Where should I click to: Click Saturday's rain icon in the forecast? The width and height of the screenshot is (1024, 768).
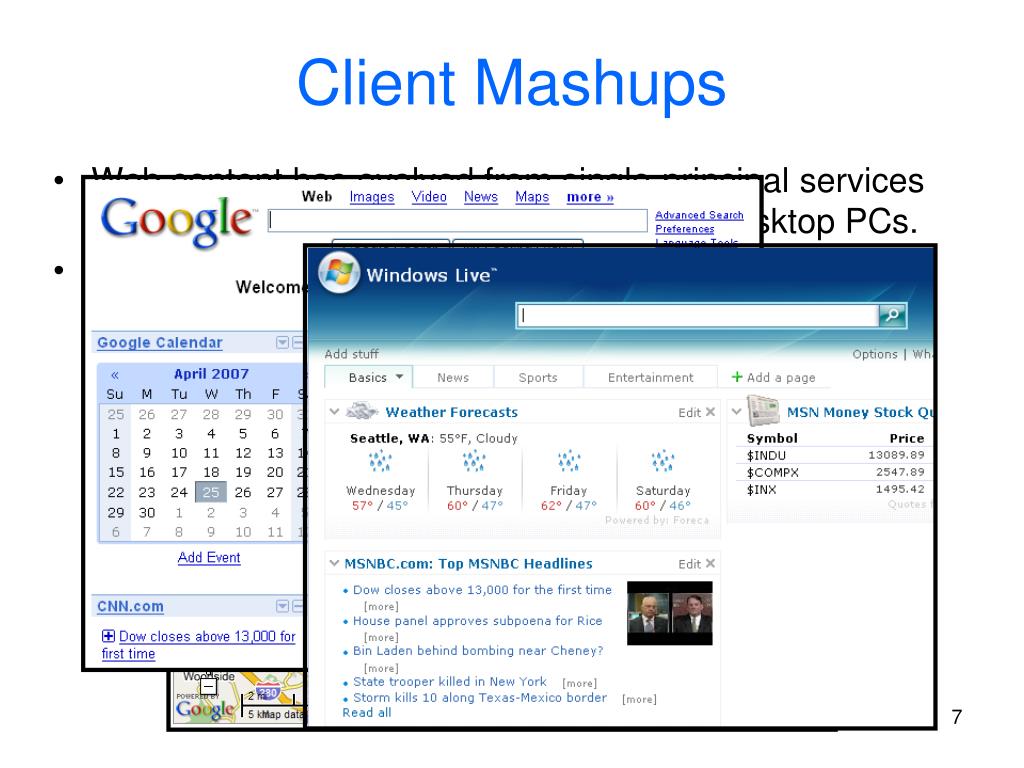click(663, 460)
